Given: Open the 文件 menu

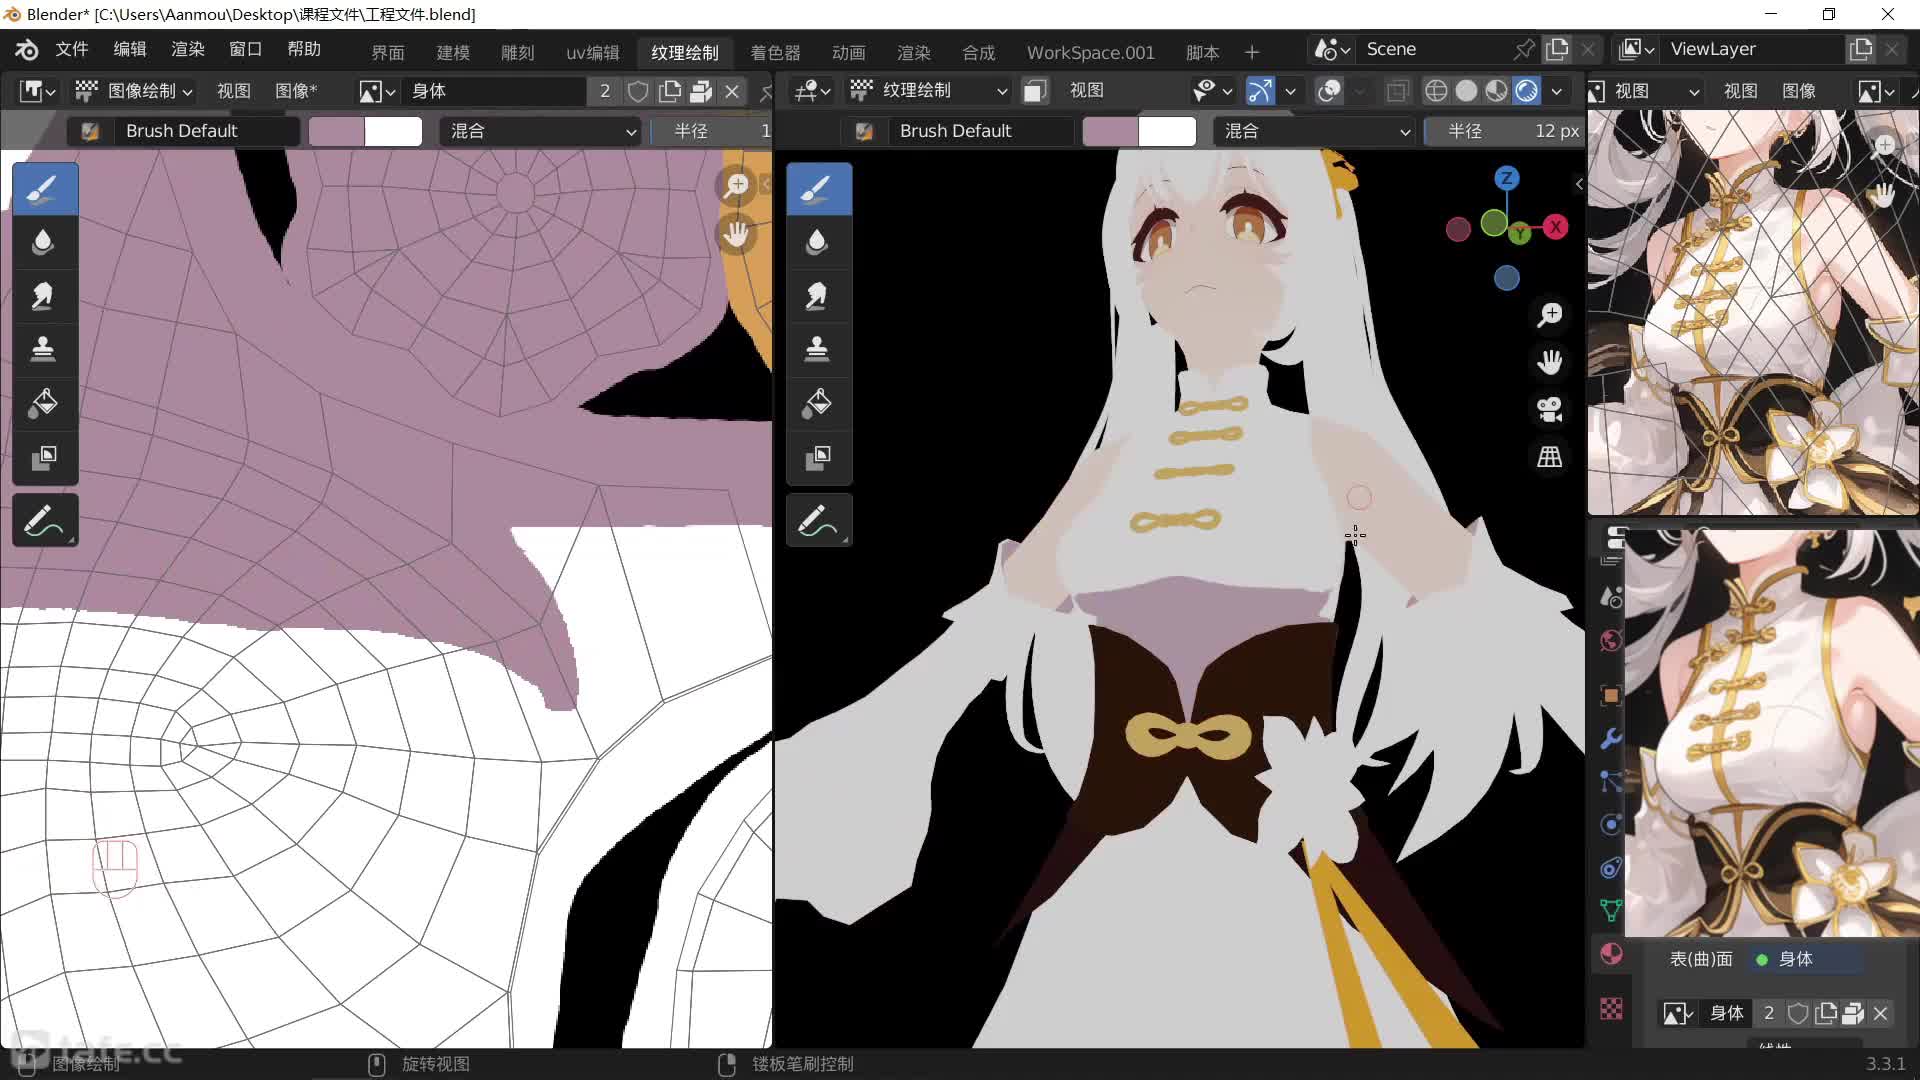Looking at the screenshot, I should click(x=72, y=49).
